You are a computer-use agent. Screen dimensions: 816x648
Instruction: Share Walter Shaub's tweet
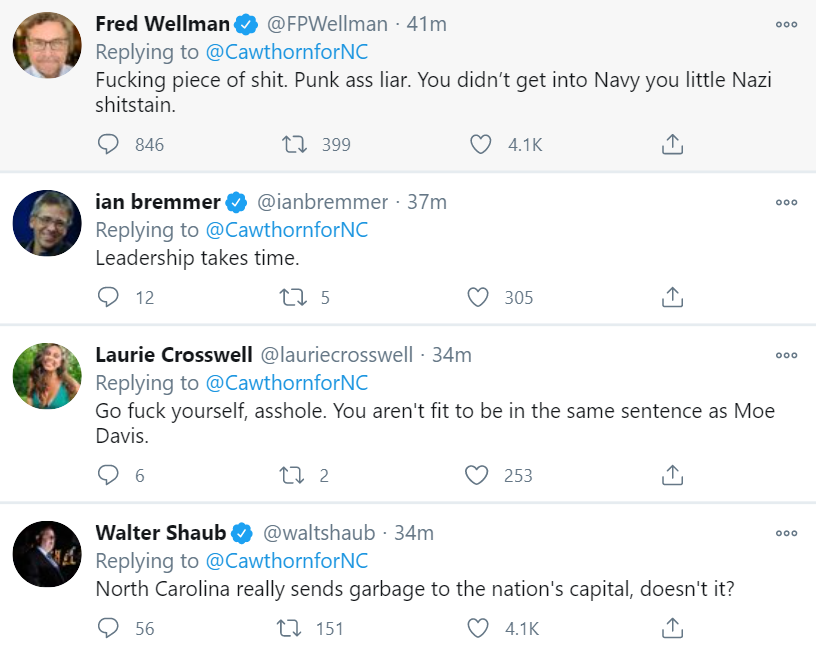click(x=673, y=628)
